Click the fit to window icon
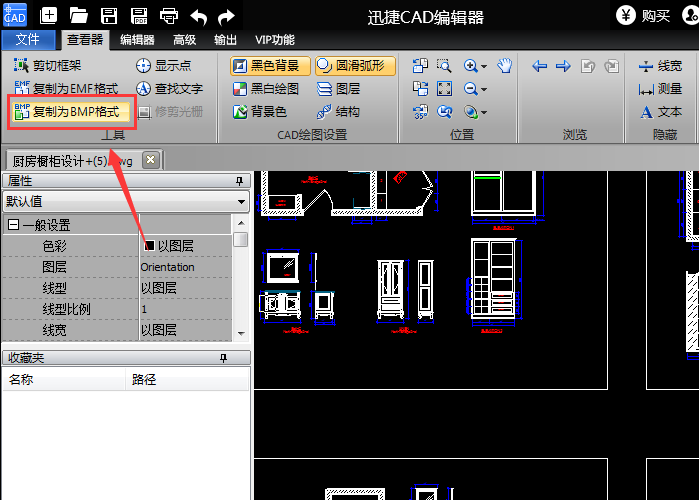 point(444,89)
